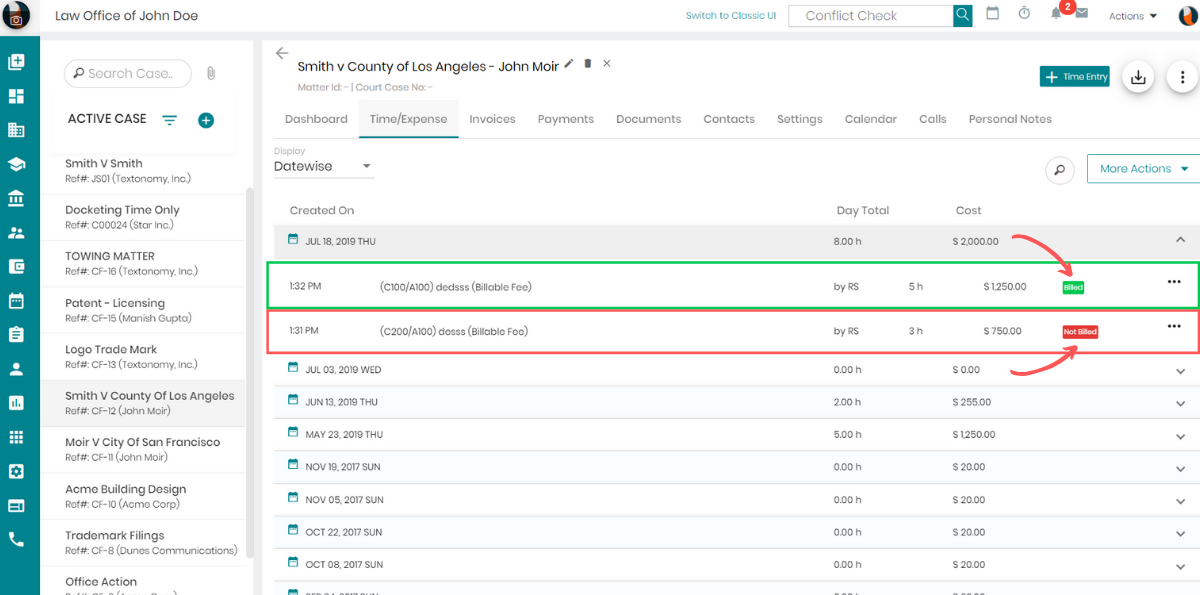This screenshot has height=595, width=1200.
Task: Start the timer stopwatch icon in top bar
Action: pos(1024,13)
